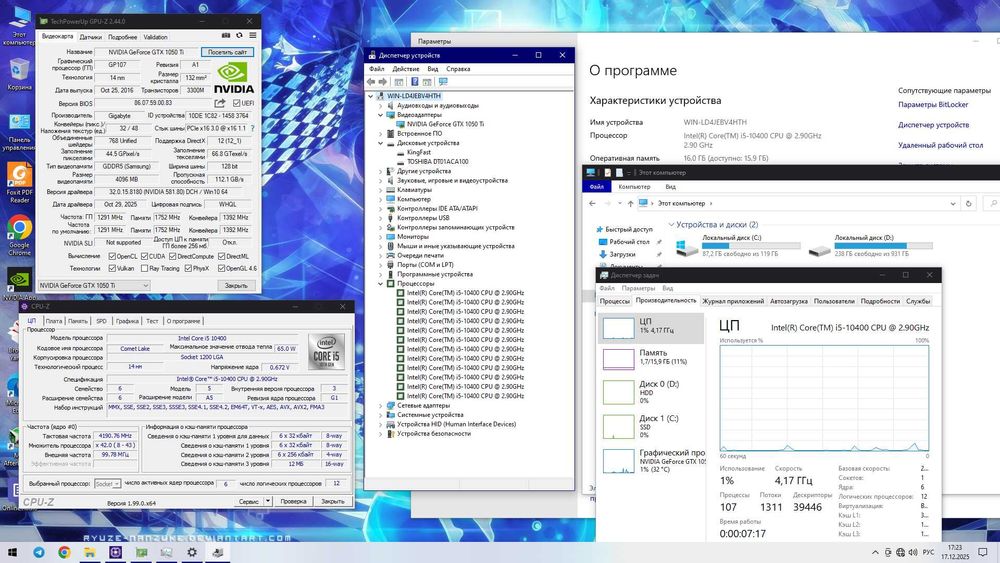Open Foxit PDF Reader desktop icon
The height and width of the screenshot is (563, 1000).
point(19,183)
